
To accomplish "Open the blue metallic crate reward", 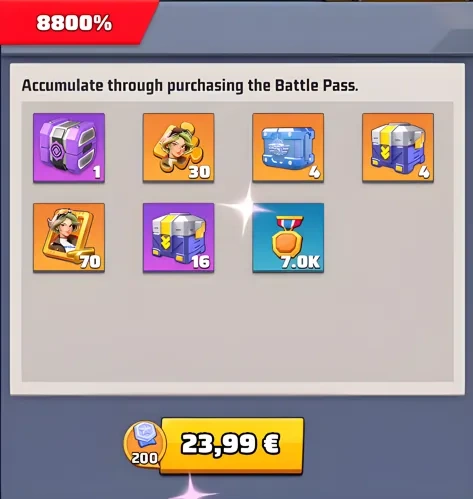I will 288,148.
